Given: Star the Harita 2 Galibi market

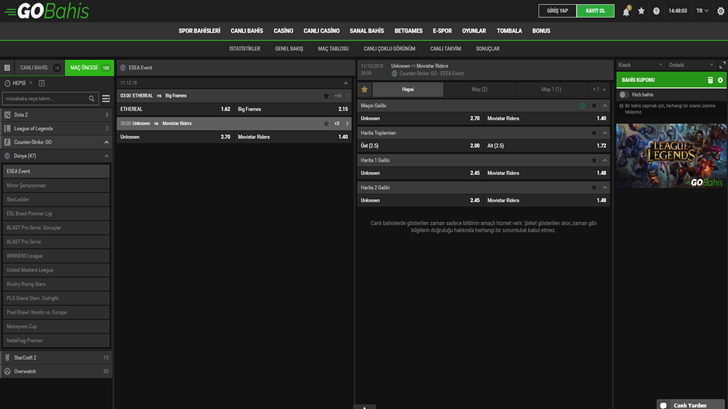Looking at the screenshot, I should click(x=594, y=188).
